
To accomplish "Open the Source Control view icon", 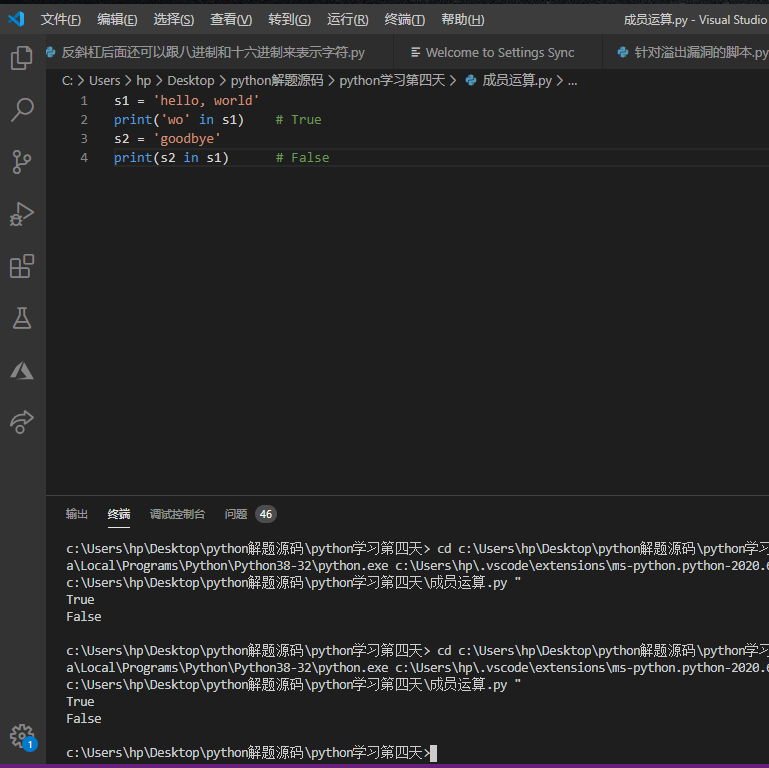I will [21, 162].
